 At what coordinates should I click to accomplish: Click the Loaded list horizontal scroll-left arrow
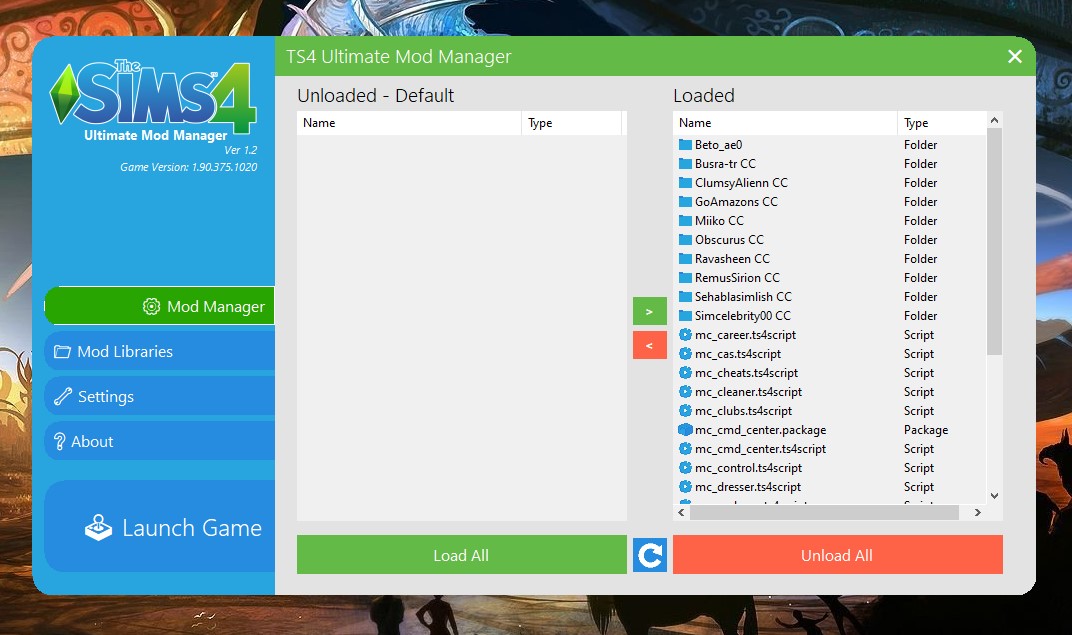pos(681,513)
